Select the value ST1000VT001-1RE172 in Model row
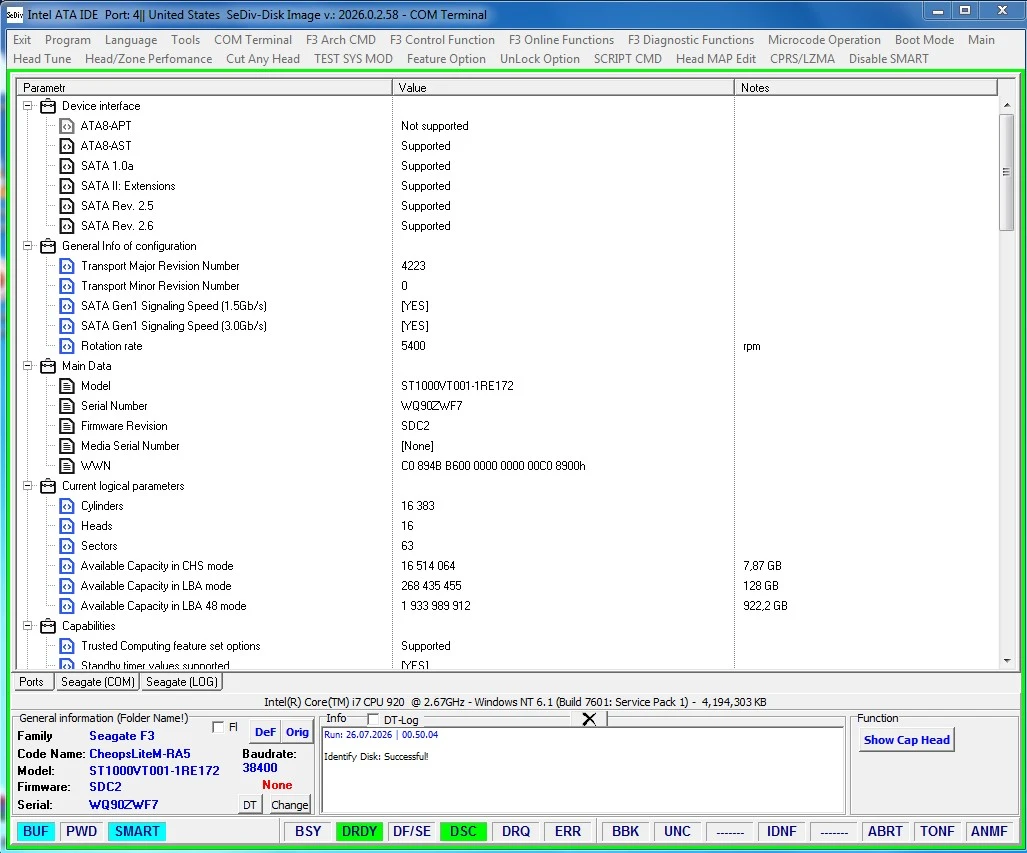The width and height of the screenshot is (1027, 853). point(457,386)
